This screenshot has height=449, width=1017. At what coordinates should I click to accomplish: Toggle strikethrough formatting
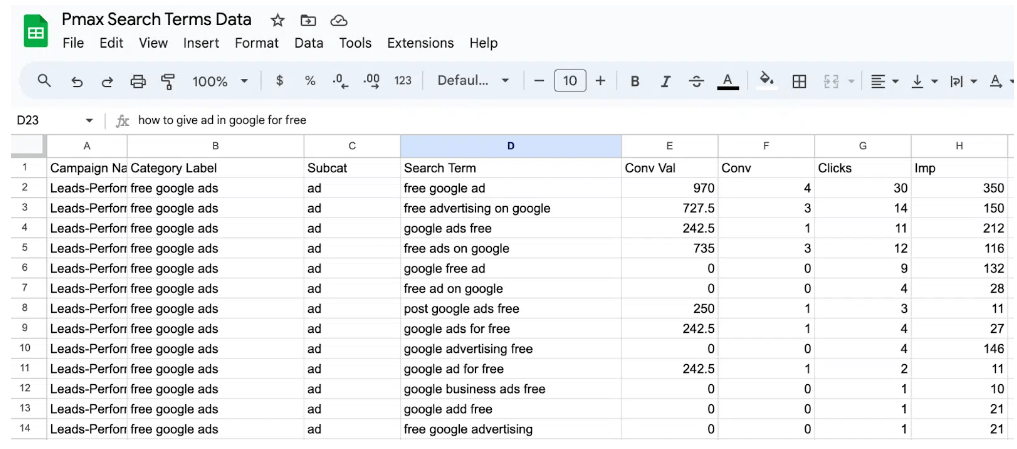[x=697, y=81]
